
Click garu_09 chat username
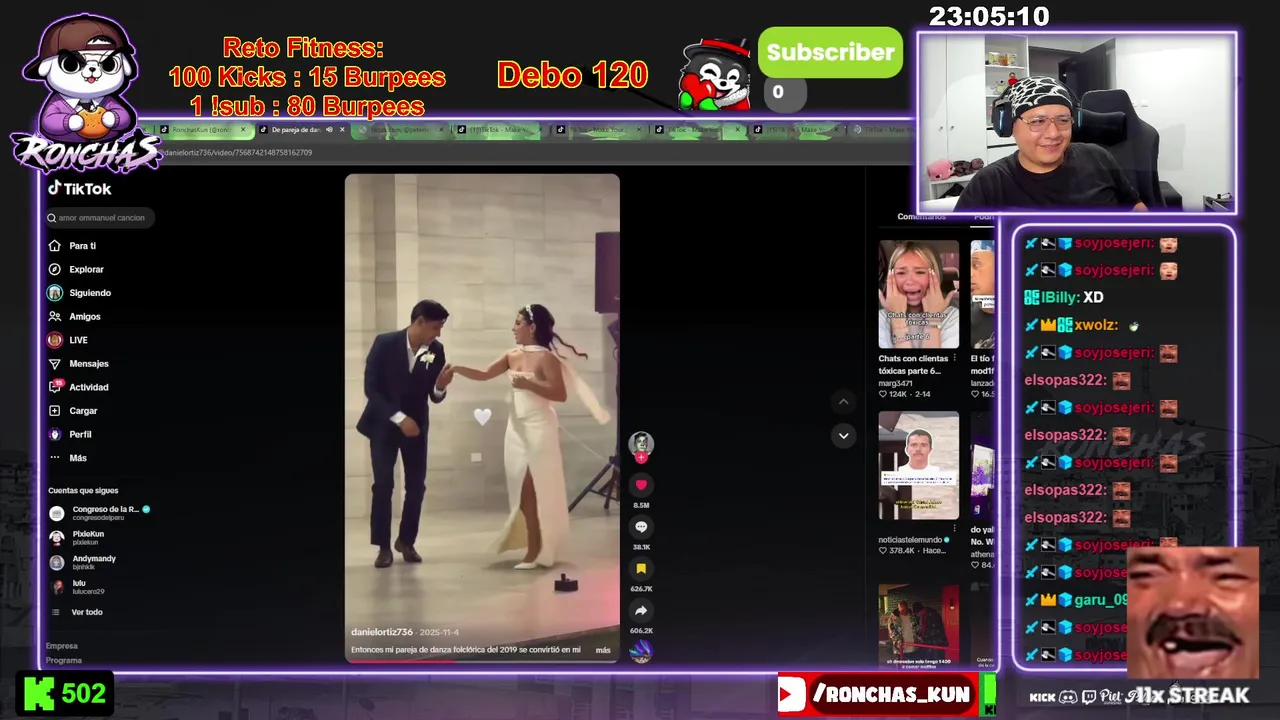(x=1100, y=600)
